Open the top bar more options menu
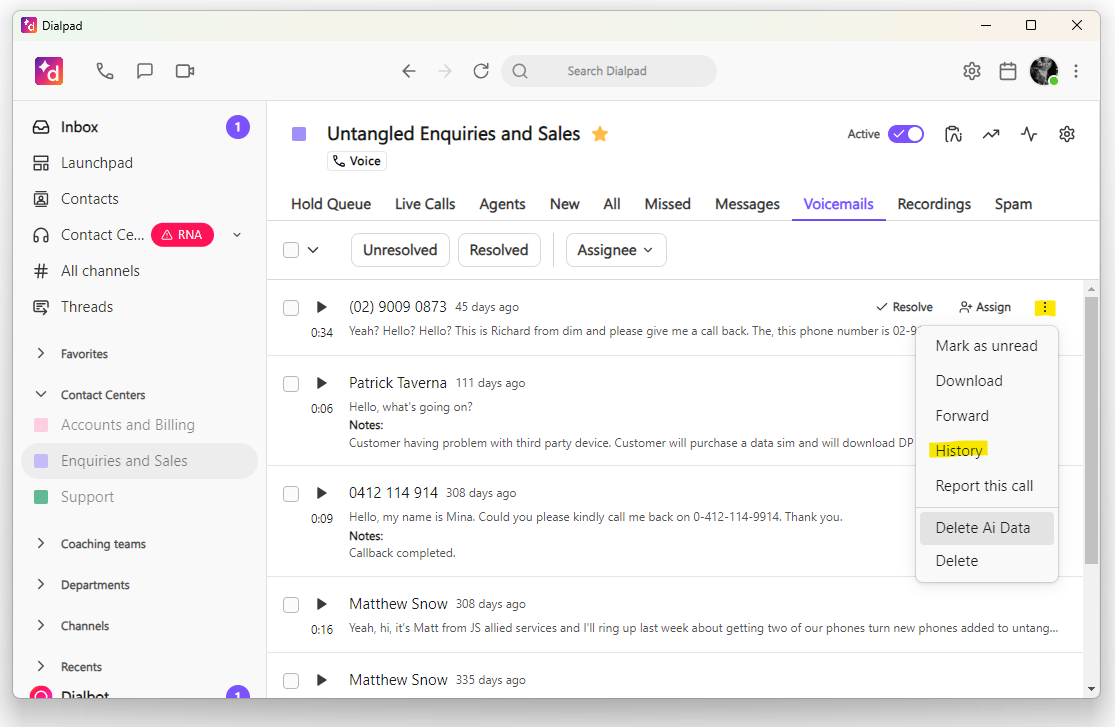Image resolution: width=1115 pixels, height=727 pixels. 1076,71
